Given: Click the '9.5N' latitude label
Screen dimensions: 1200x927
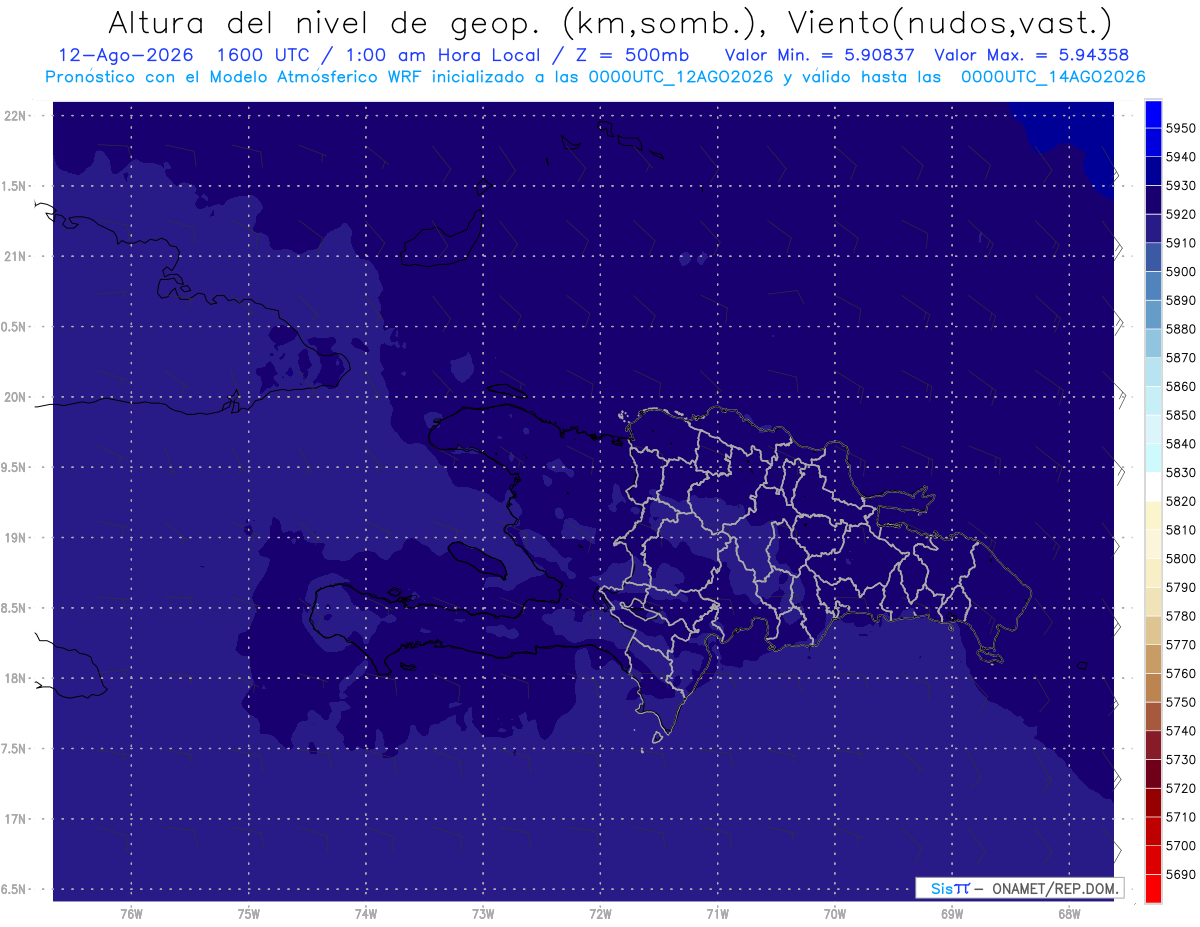Looking at the screenshot, I should coord(15,468).
